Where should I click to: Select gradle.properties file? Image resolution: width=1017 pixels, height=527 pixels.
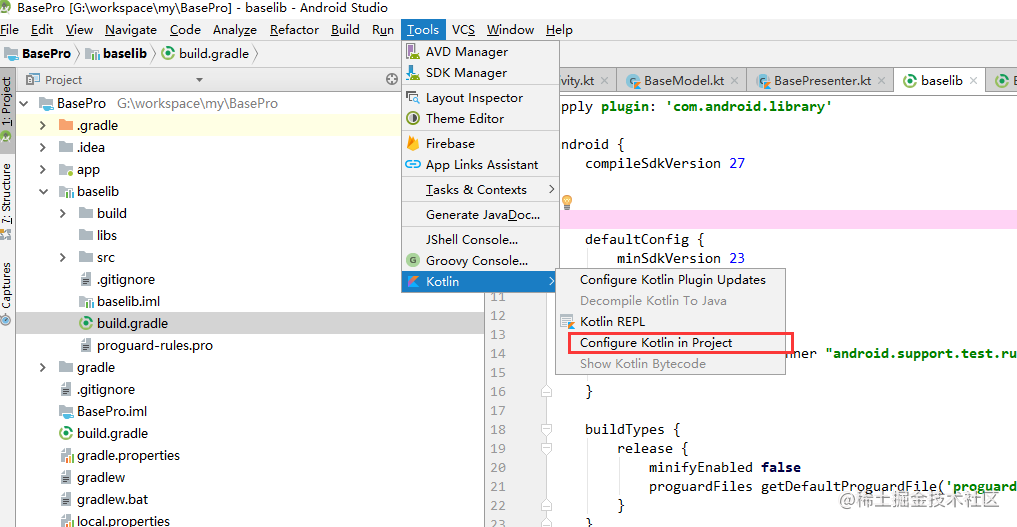pos(120,456)
